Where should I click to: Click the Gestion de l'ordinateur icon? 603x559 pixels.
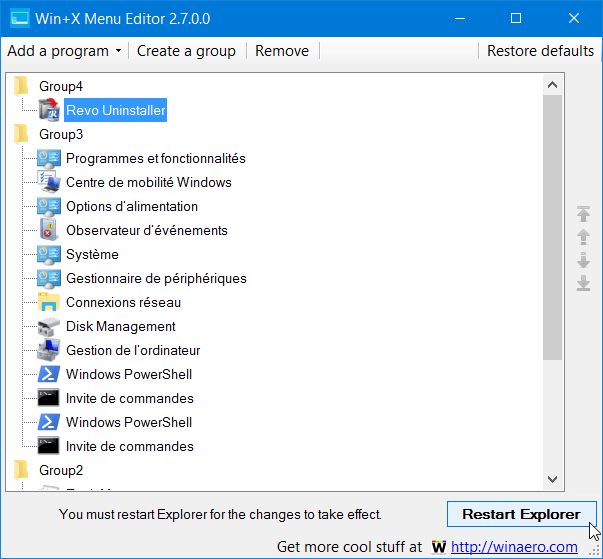(x=49, y=350)
